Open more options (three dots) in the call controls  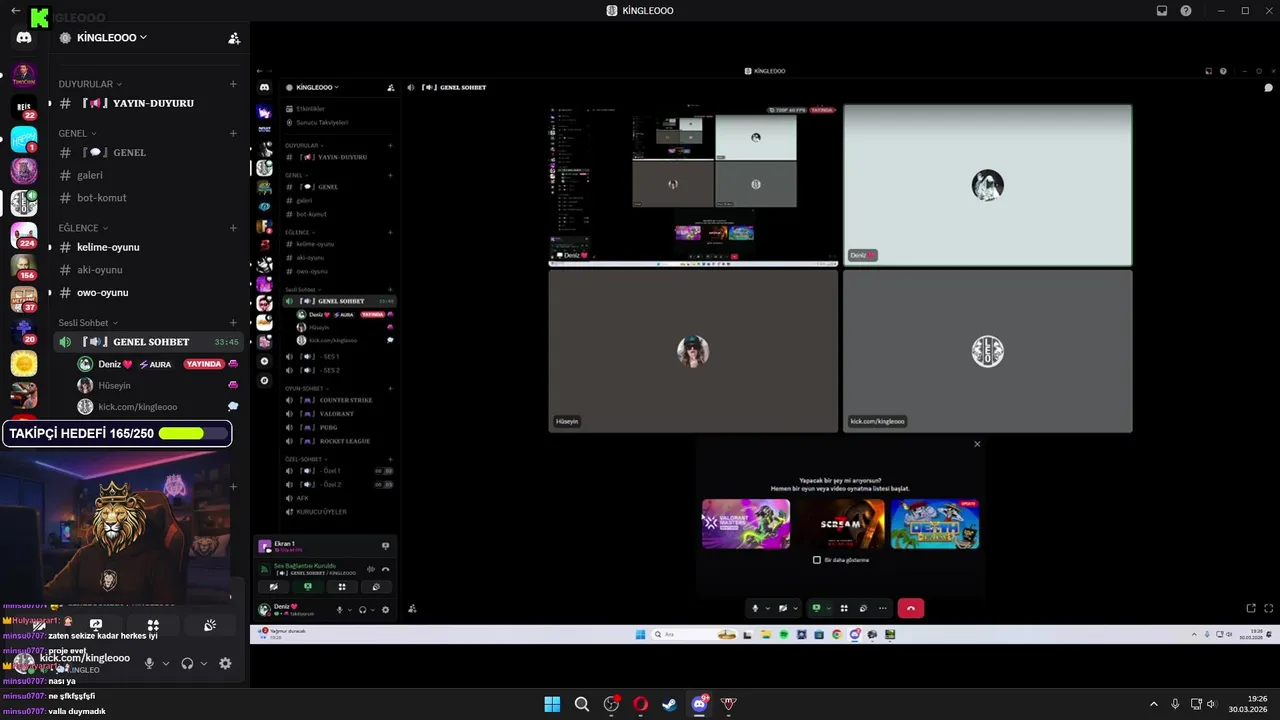pyautogui.click(x=882, y=608)
